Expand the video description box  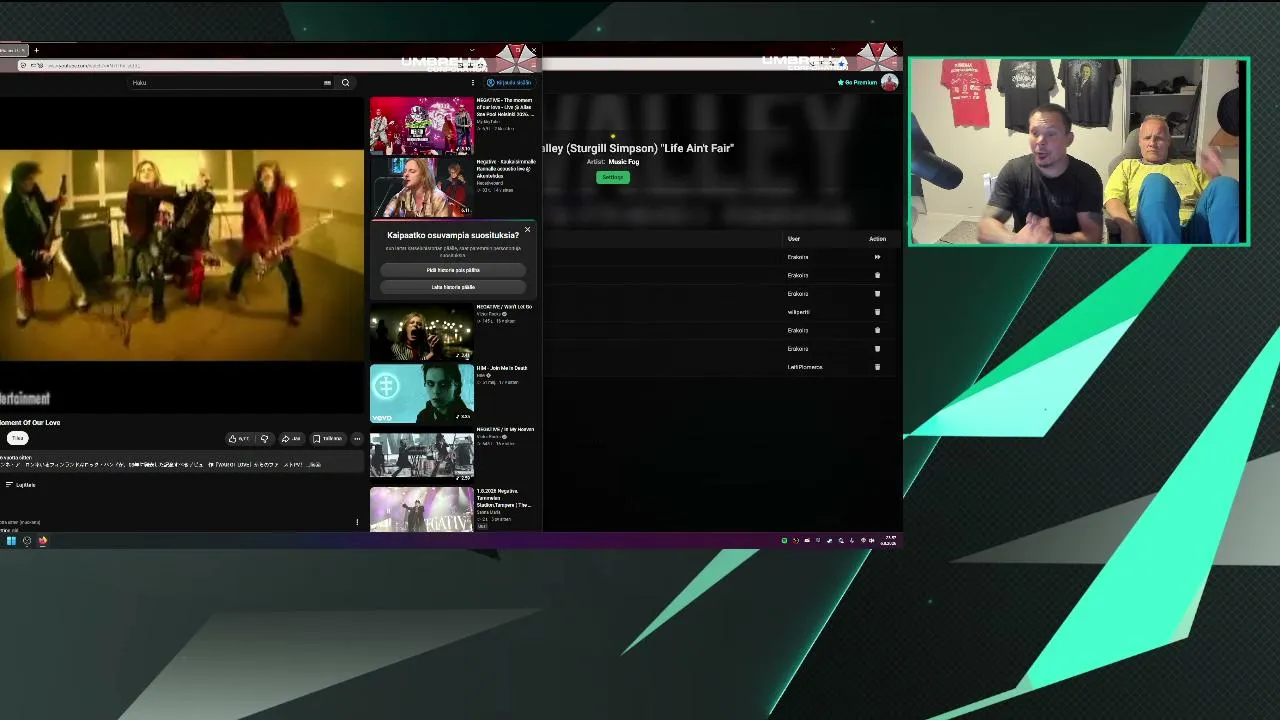(180, 462)
